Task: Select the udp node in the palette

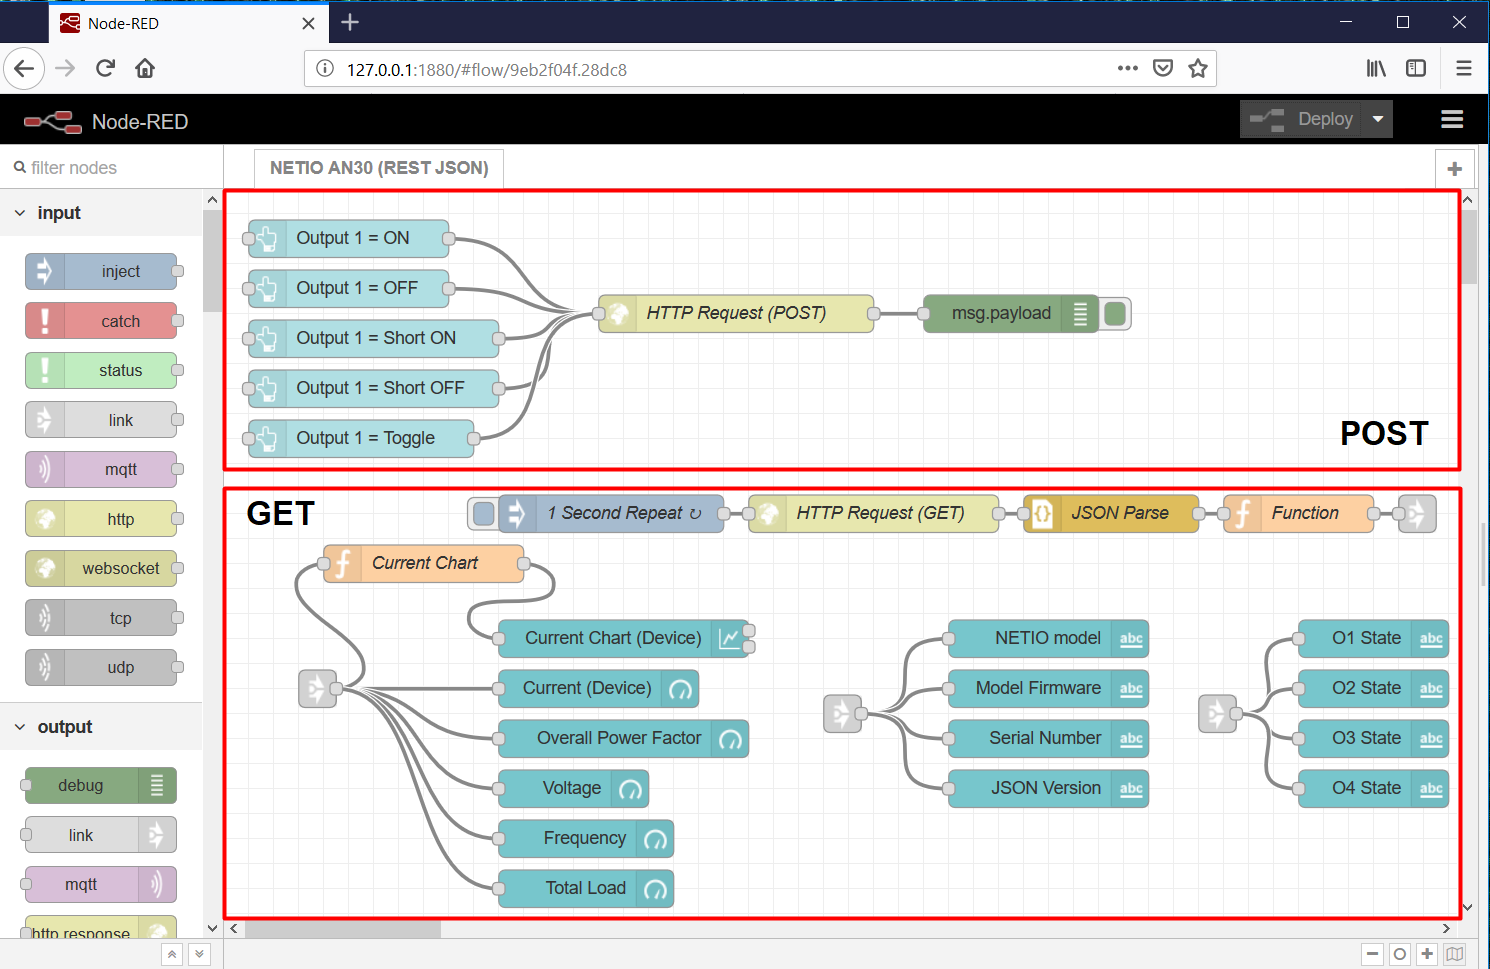Action: click(101, 667)
